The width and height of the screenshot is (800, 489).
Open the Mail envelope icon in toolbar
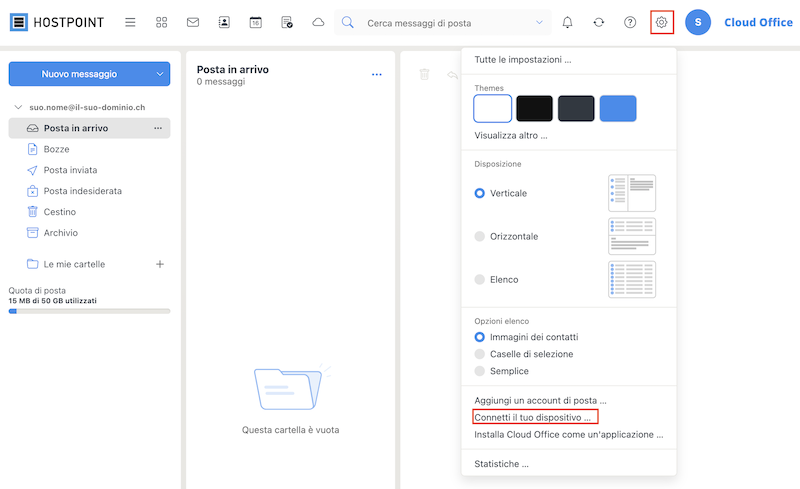tap(193, 22)
